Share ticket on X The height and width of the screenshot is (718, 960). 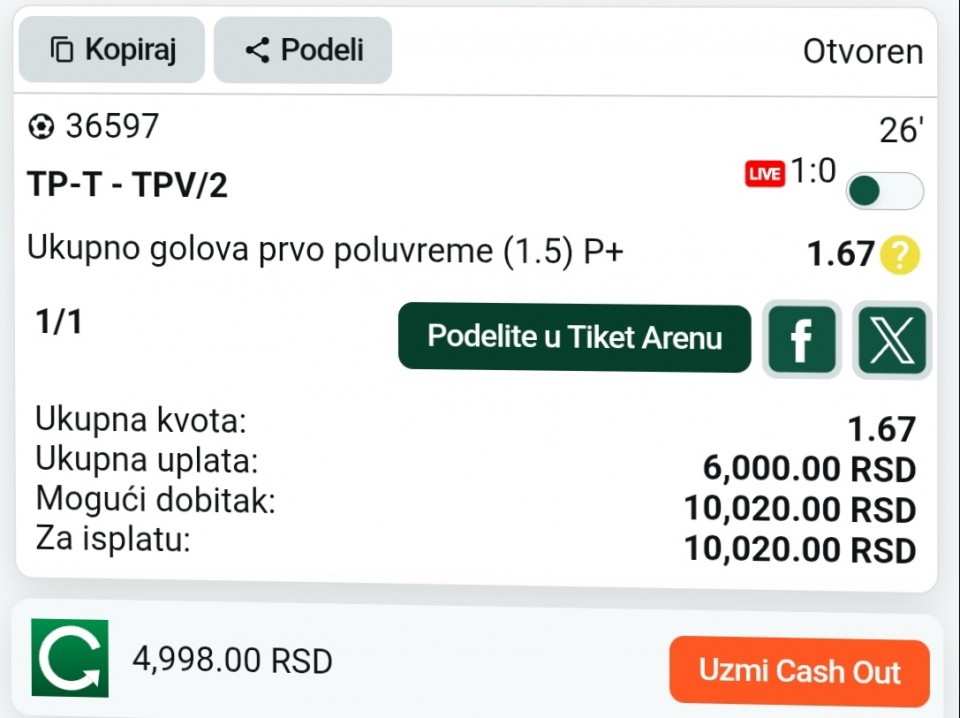coord(892,340)
